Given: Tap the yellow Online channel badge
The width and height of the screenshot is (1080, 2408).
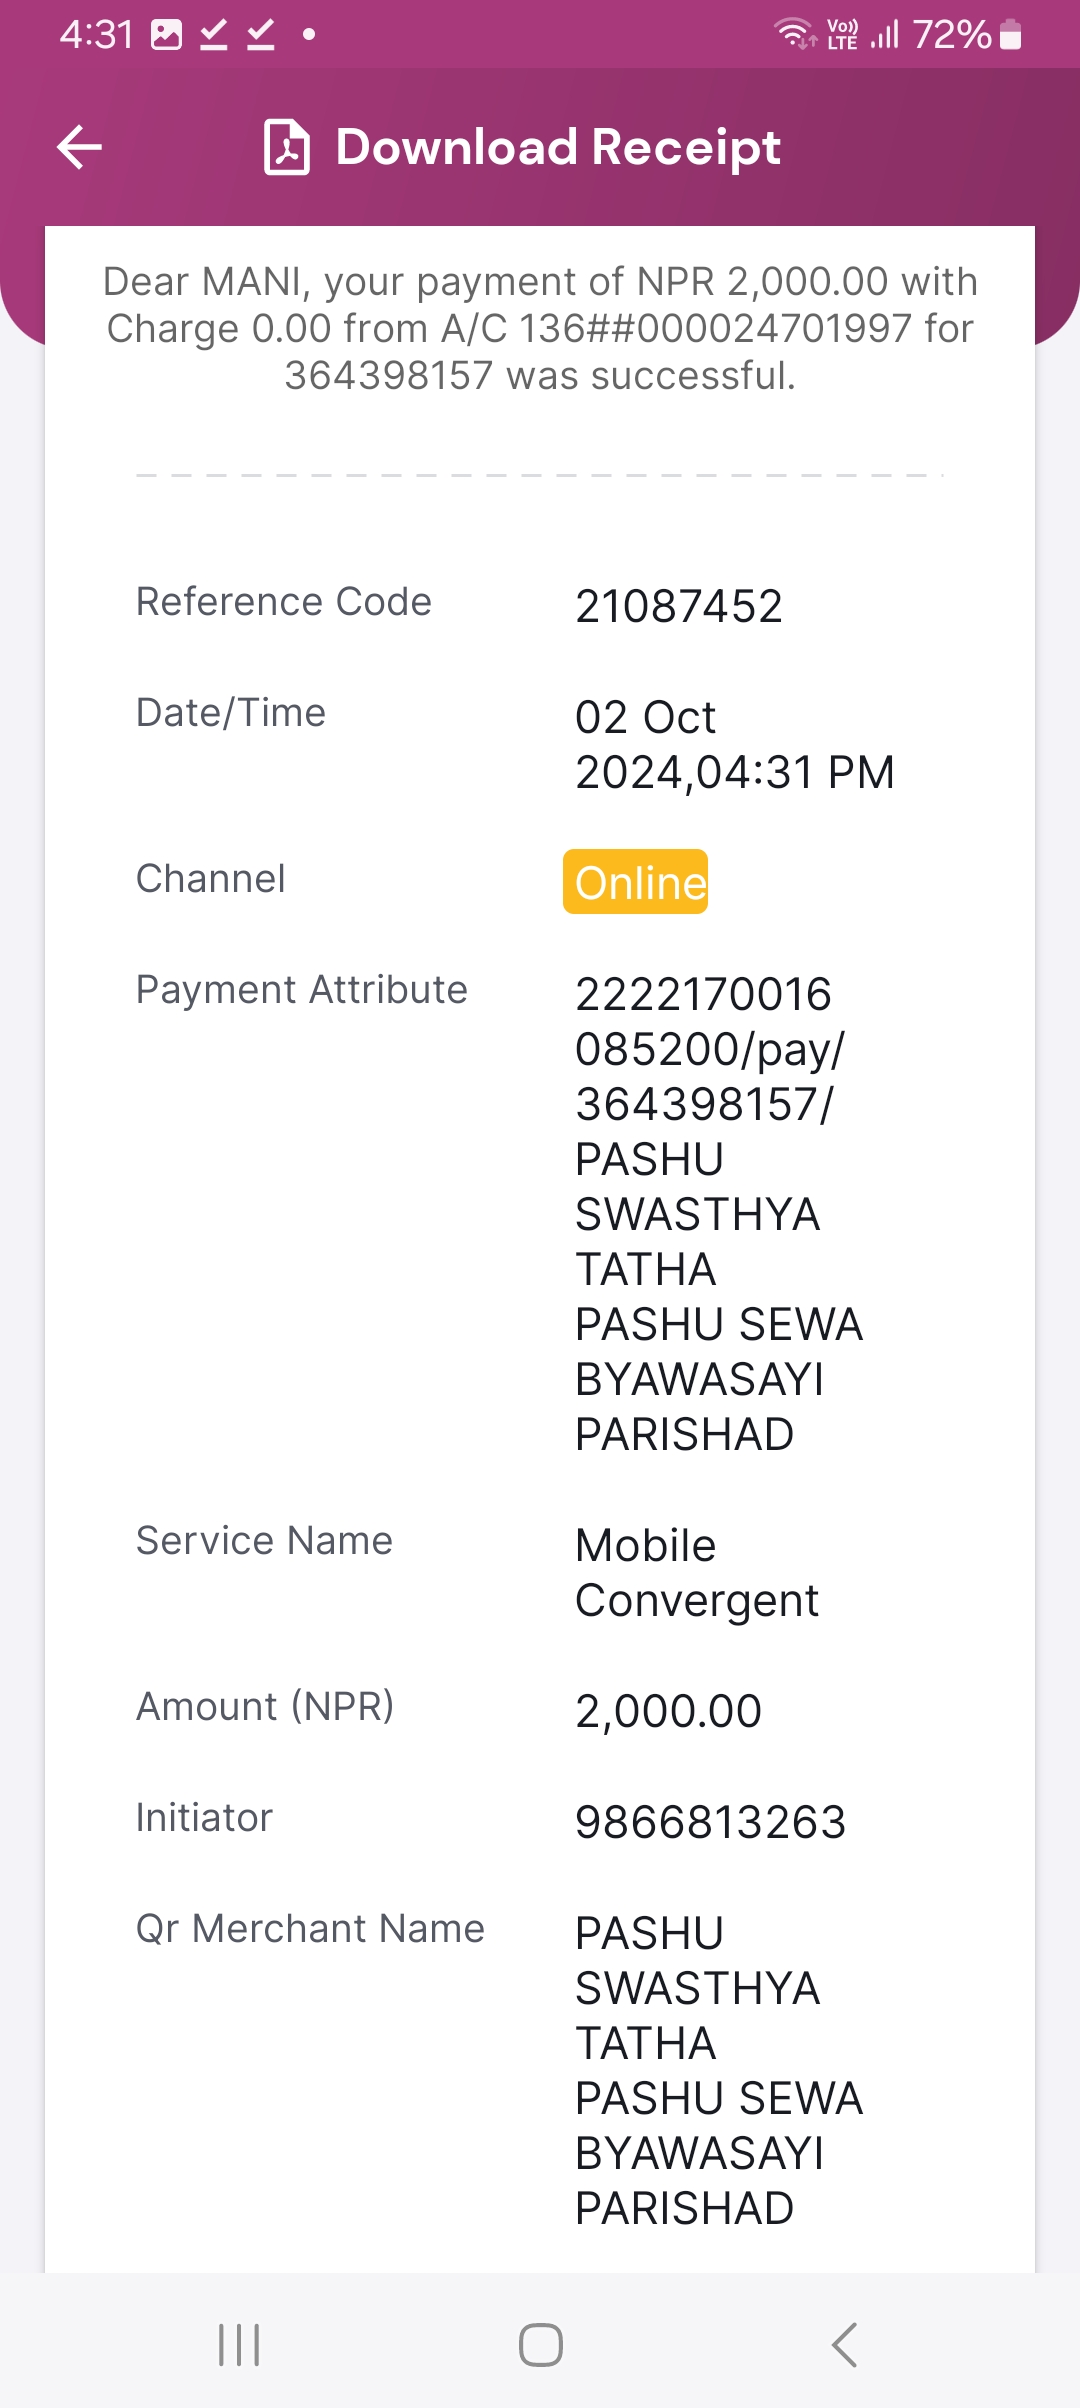Looking at the screenshot, I should tap(636, 882).
